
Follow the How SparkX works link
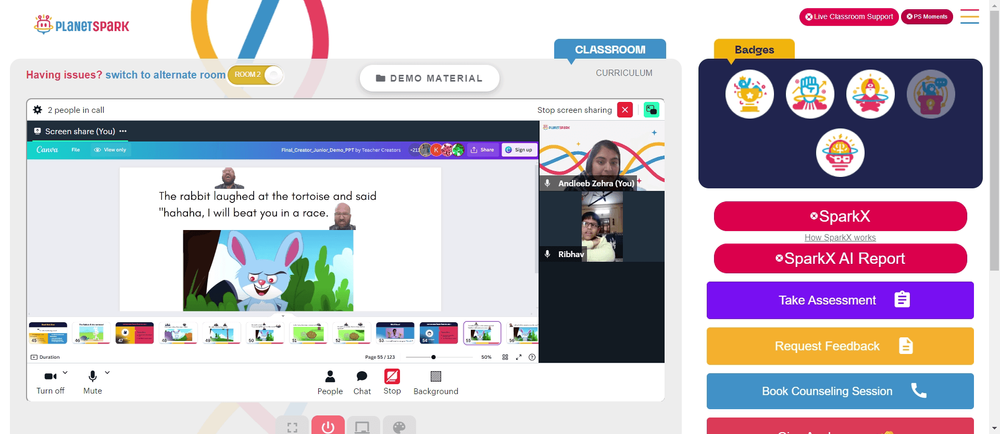pos(840,238)
